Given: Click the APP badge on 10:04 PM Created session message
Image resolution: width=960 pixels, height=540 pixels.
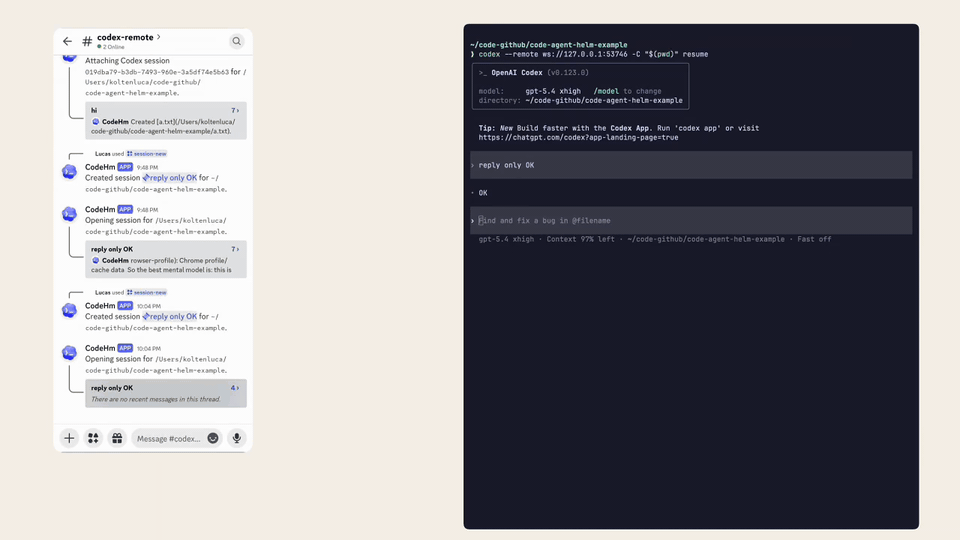Looking at the screenshot, I should [125, 306].
